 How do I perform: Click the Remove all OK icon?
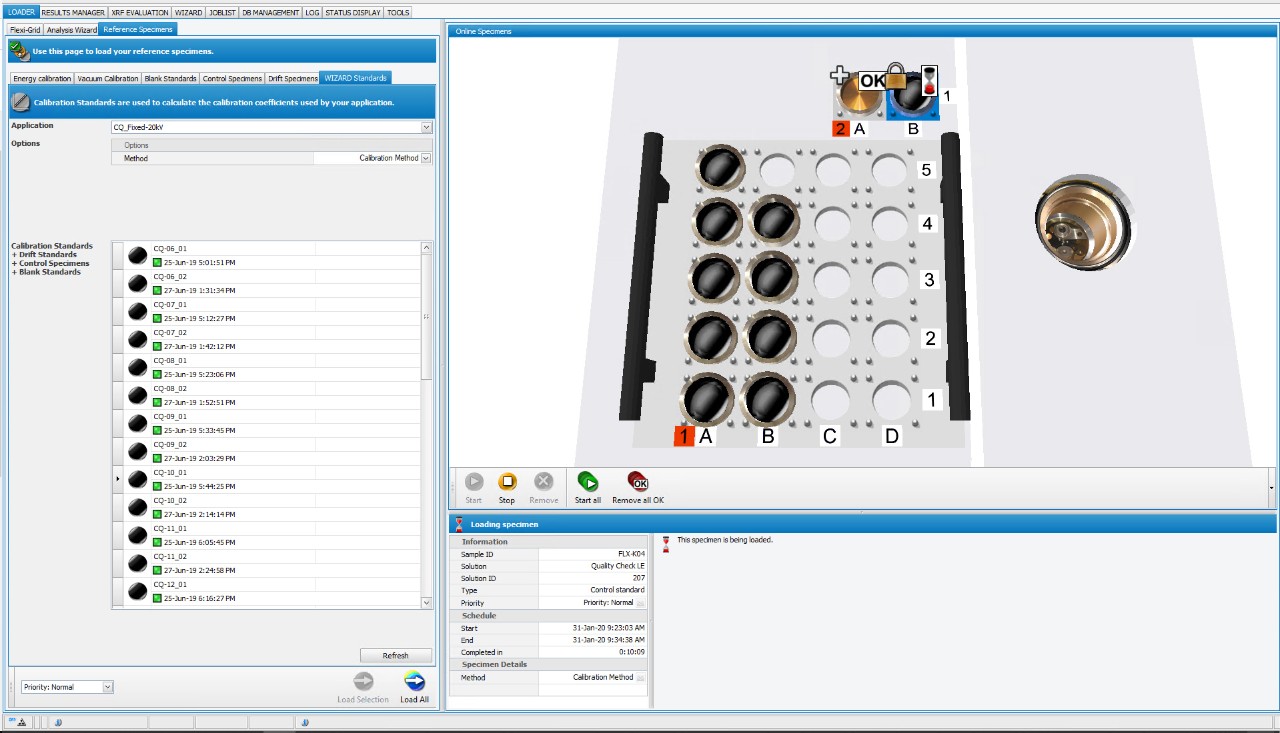tap(637, 483)
